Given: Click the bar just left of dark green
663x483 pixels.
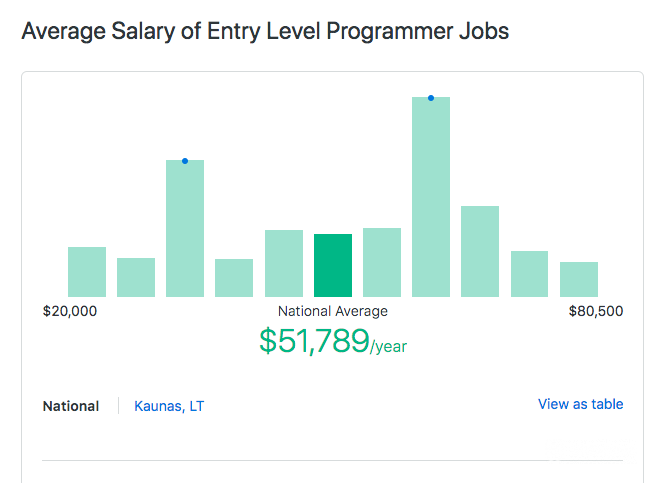Looking at the screenshot, I should pyautogui.click(x=284, y=263).
